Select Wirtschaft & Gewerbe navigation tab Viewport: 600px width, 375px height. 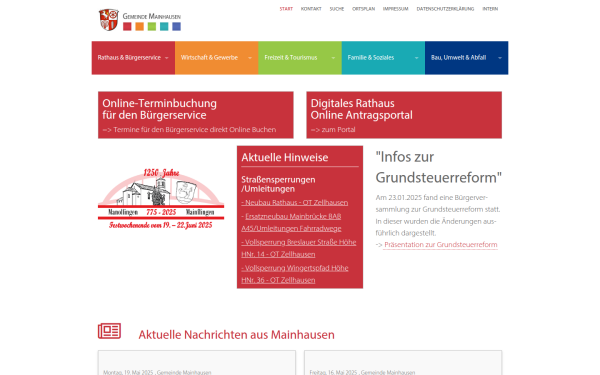pos(217,58)
